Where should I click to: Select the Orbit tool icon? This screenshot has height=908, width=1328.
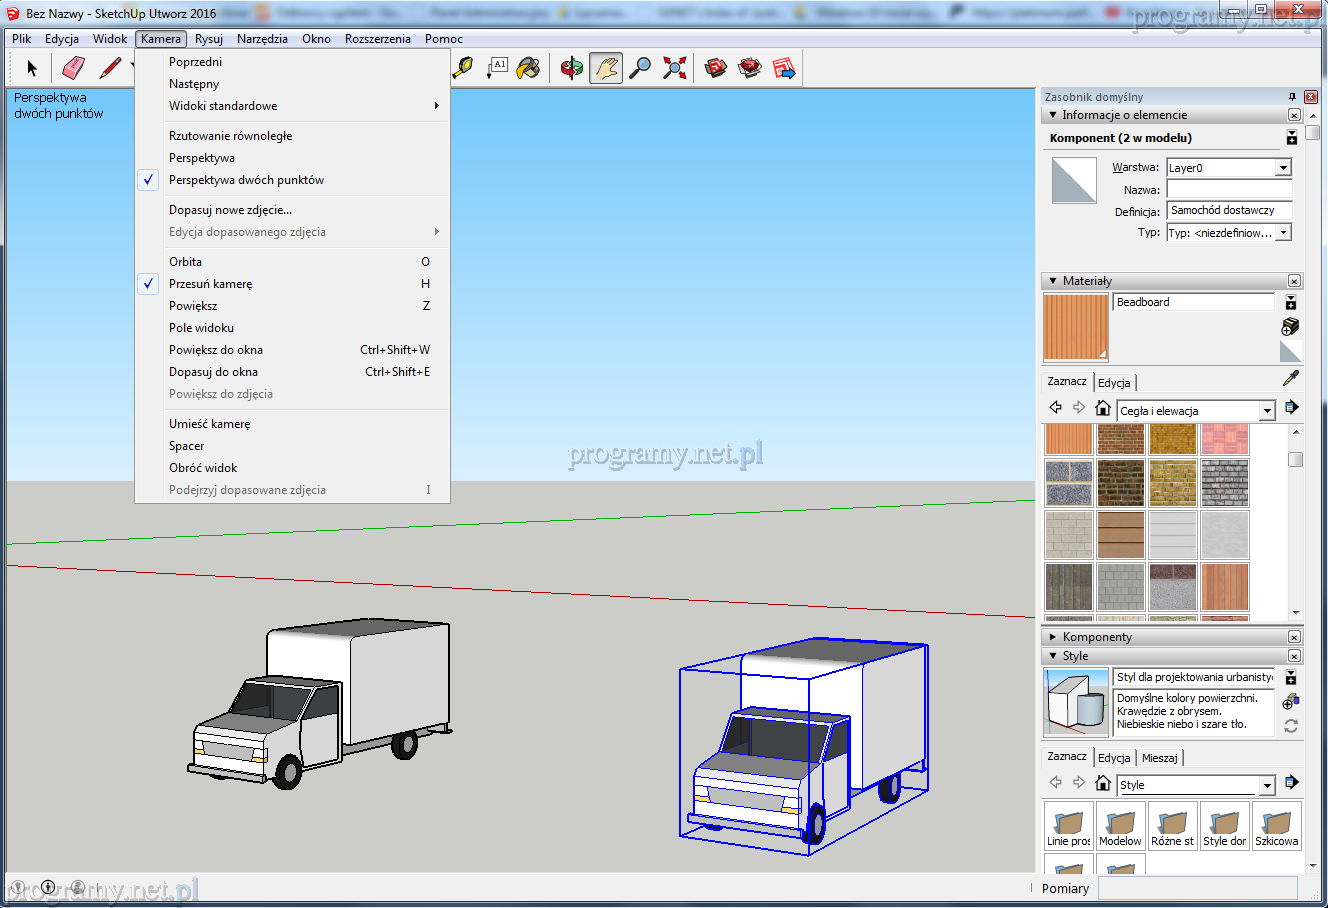[572, 68]
